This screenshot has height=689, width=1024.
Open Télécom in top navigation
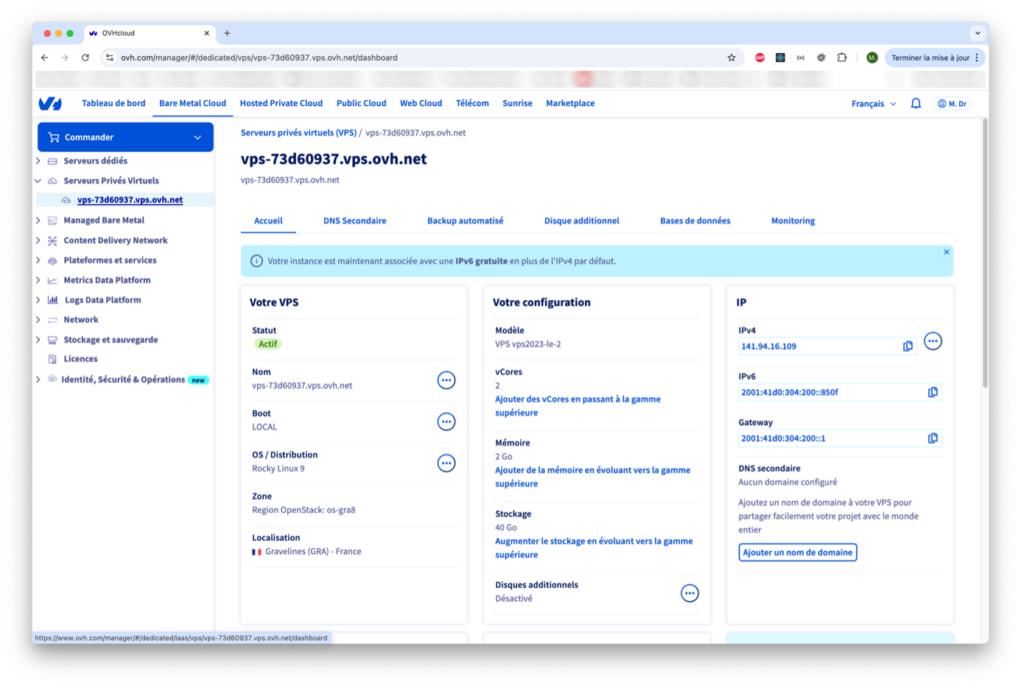click(472, 103)
